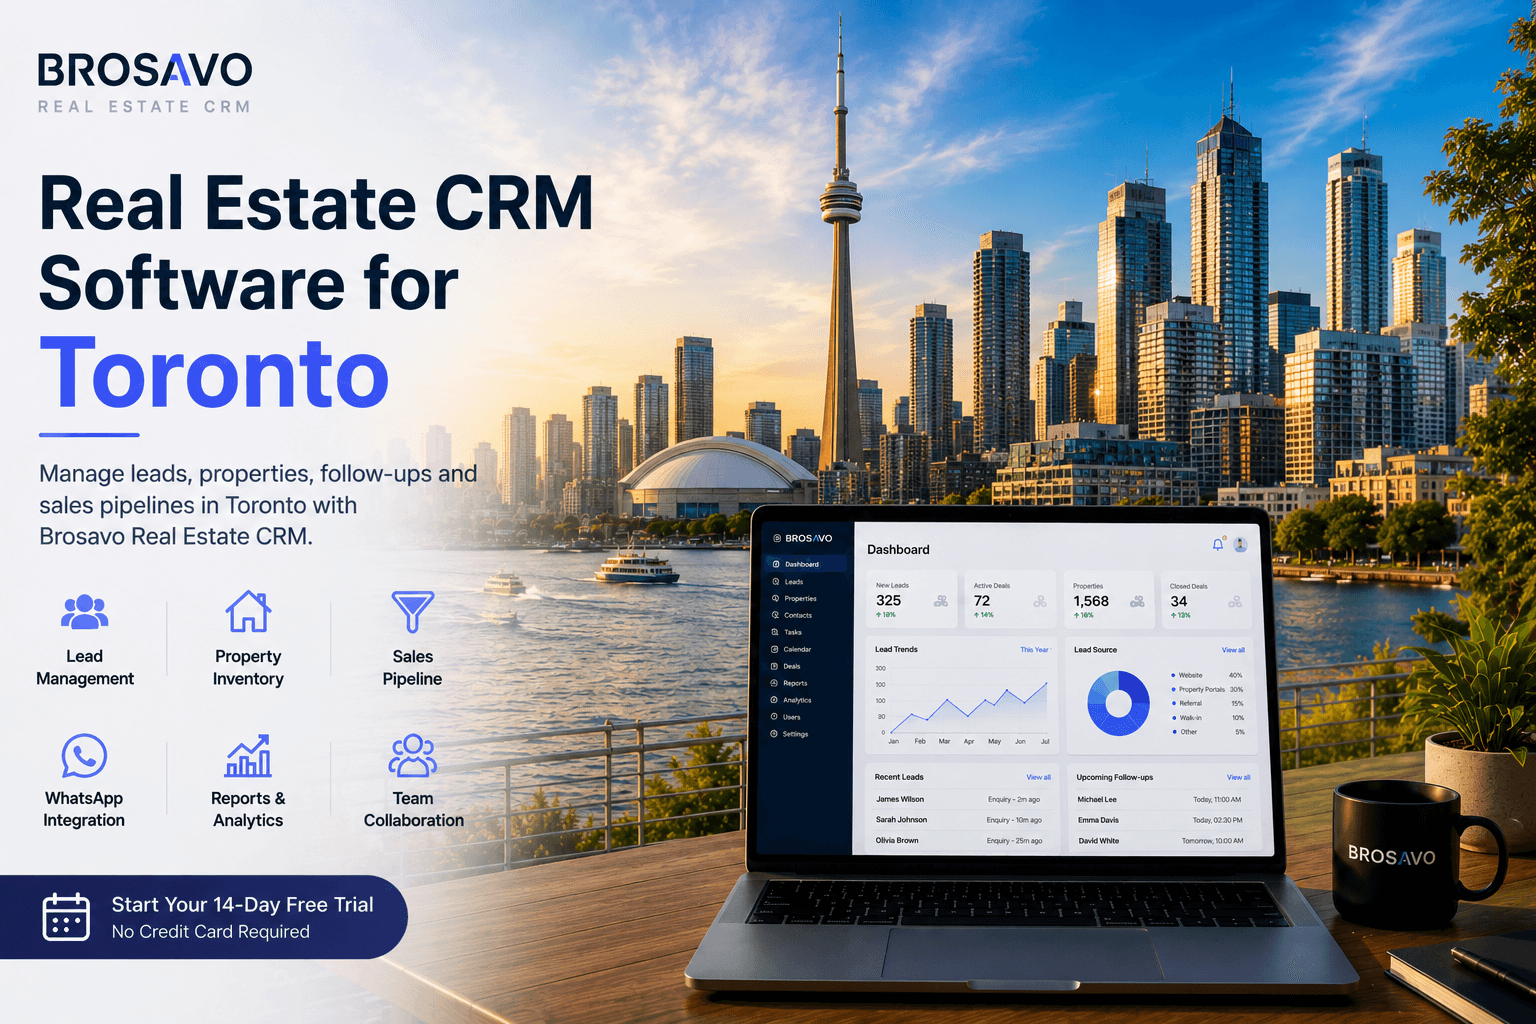The width and height of the screenshot is (1536, 1024).
Task: Click the WhatsApp Integration icon
Action: pos(84,755)
